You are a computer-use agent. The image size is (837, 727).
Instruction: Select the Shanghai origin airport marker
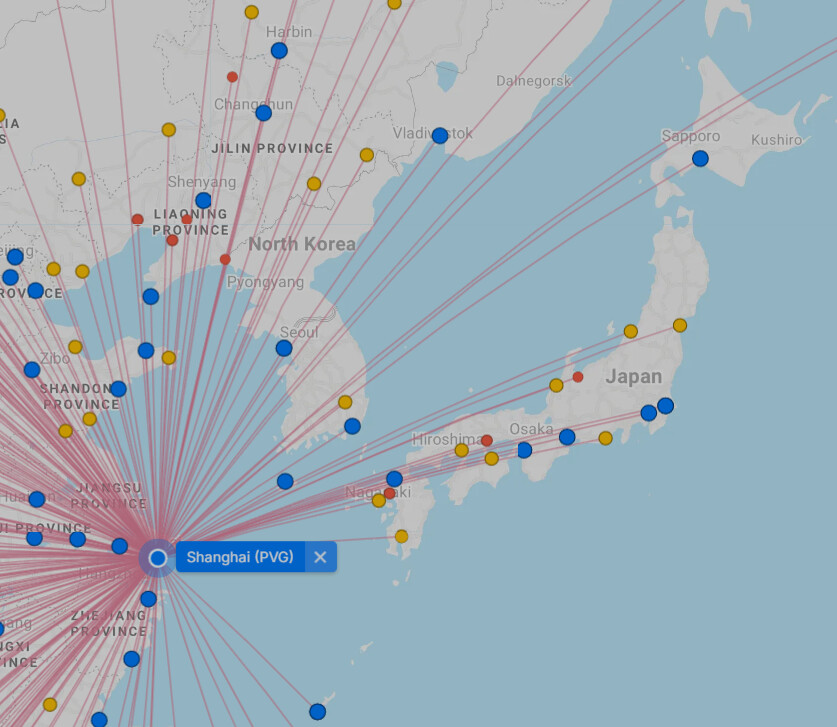click(x=157, y=557)
